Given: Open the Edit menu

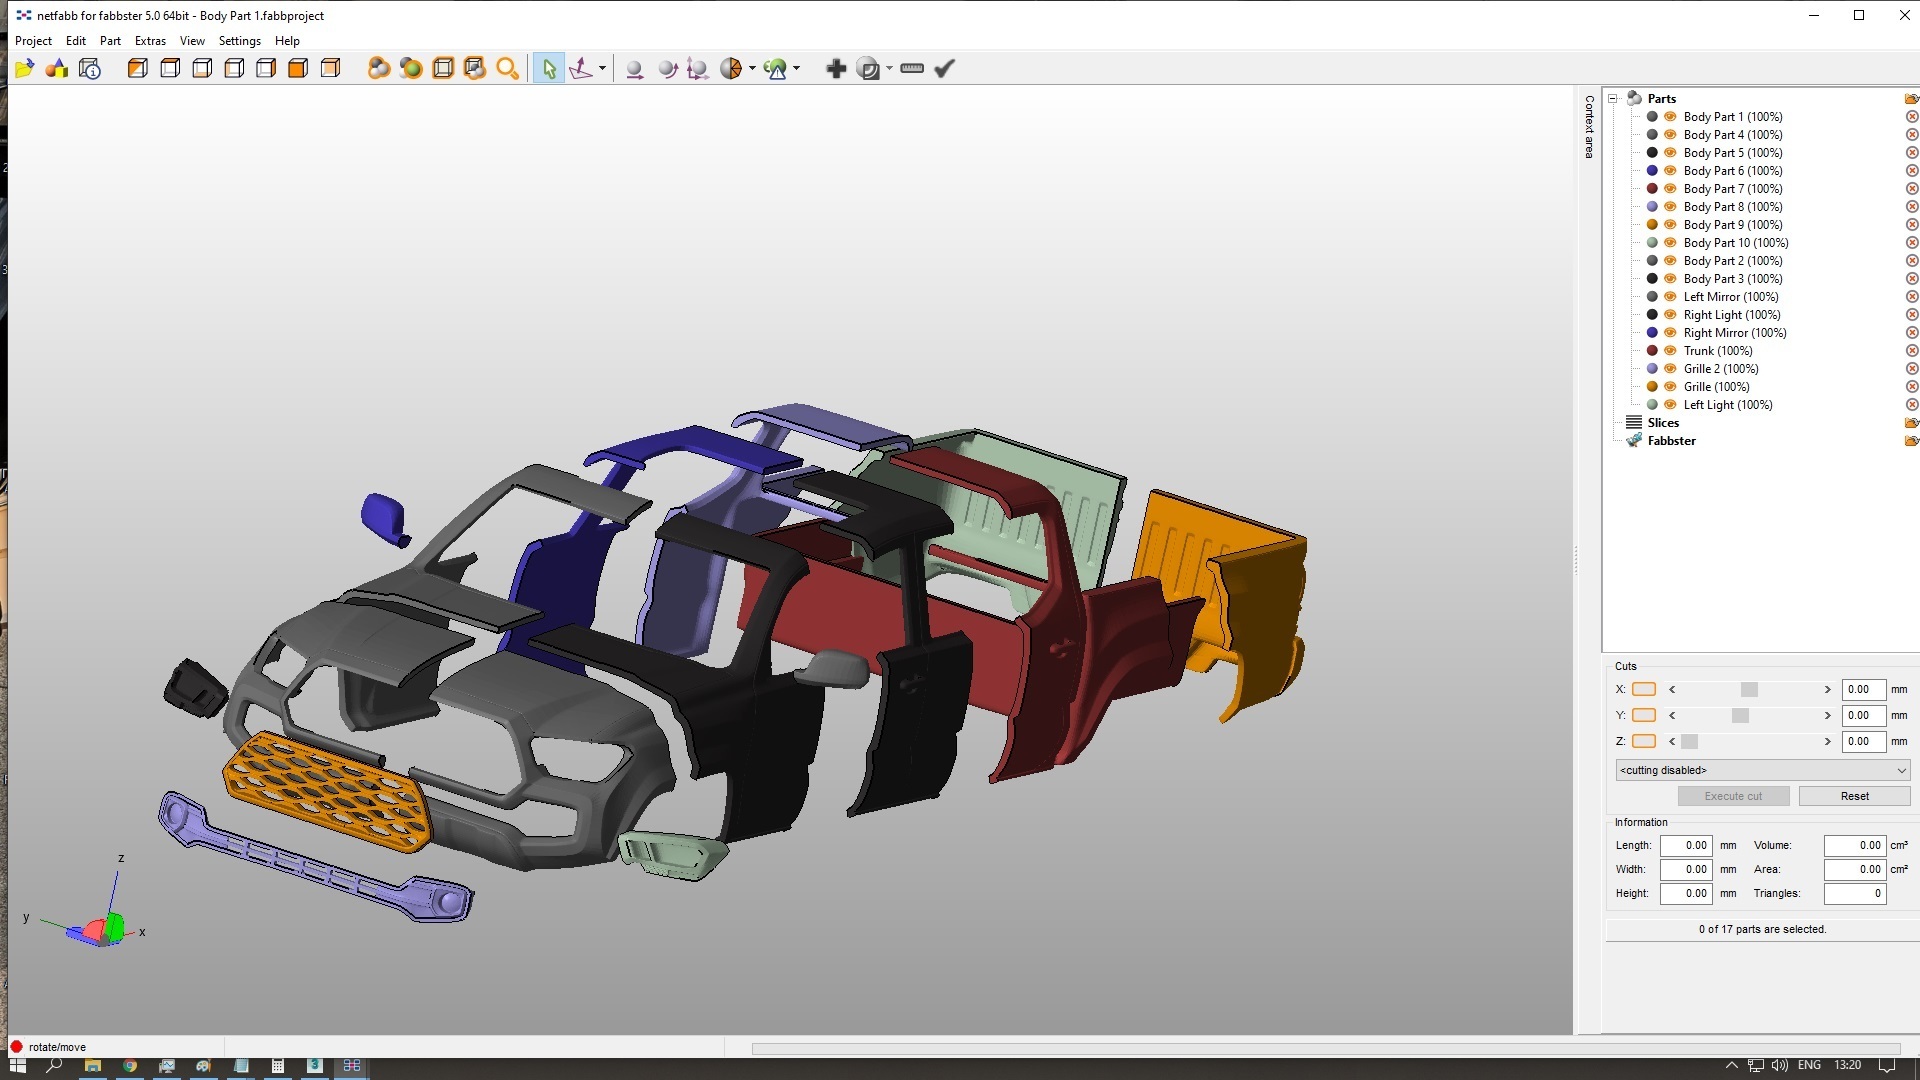Looking at the screenshot, I should [x=76, y=41].
